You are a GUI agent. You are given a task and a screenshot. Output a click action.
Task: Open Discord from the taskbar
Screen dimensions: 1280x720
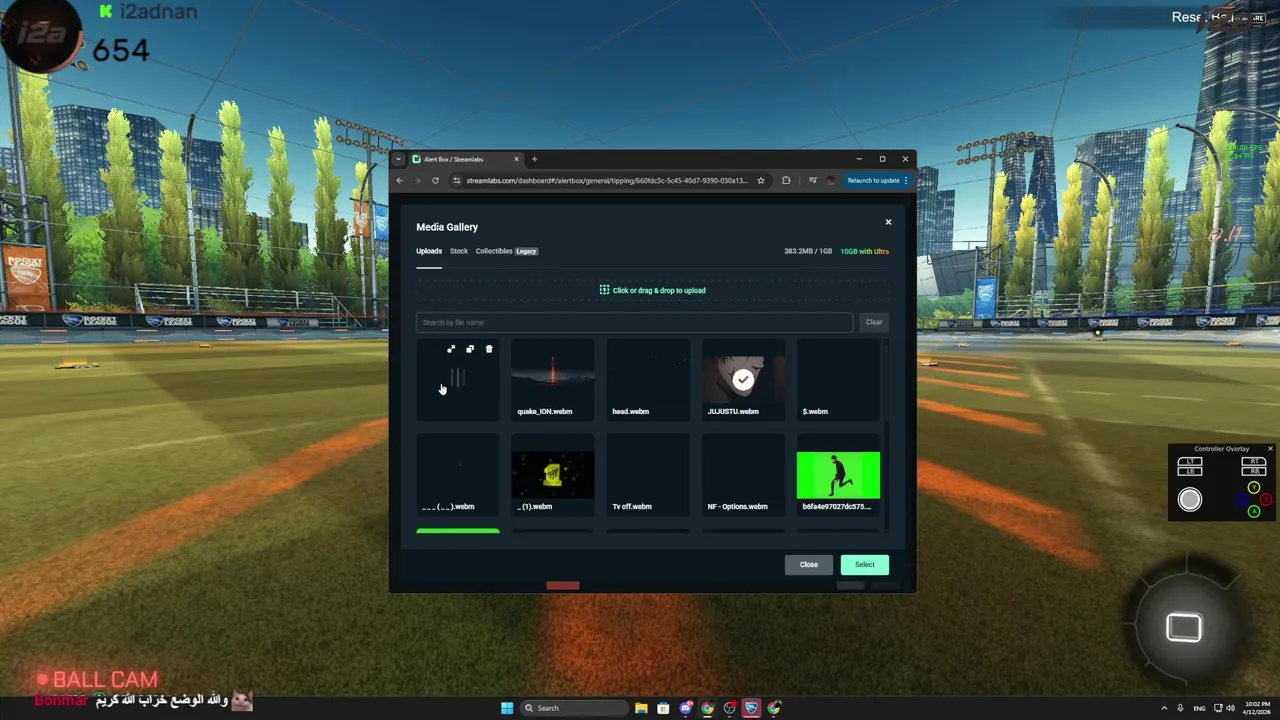pos(685,708)
